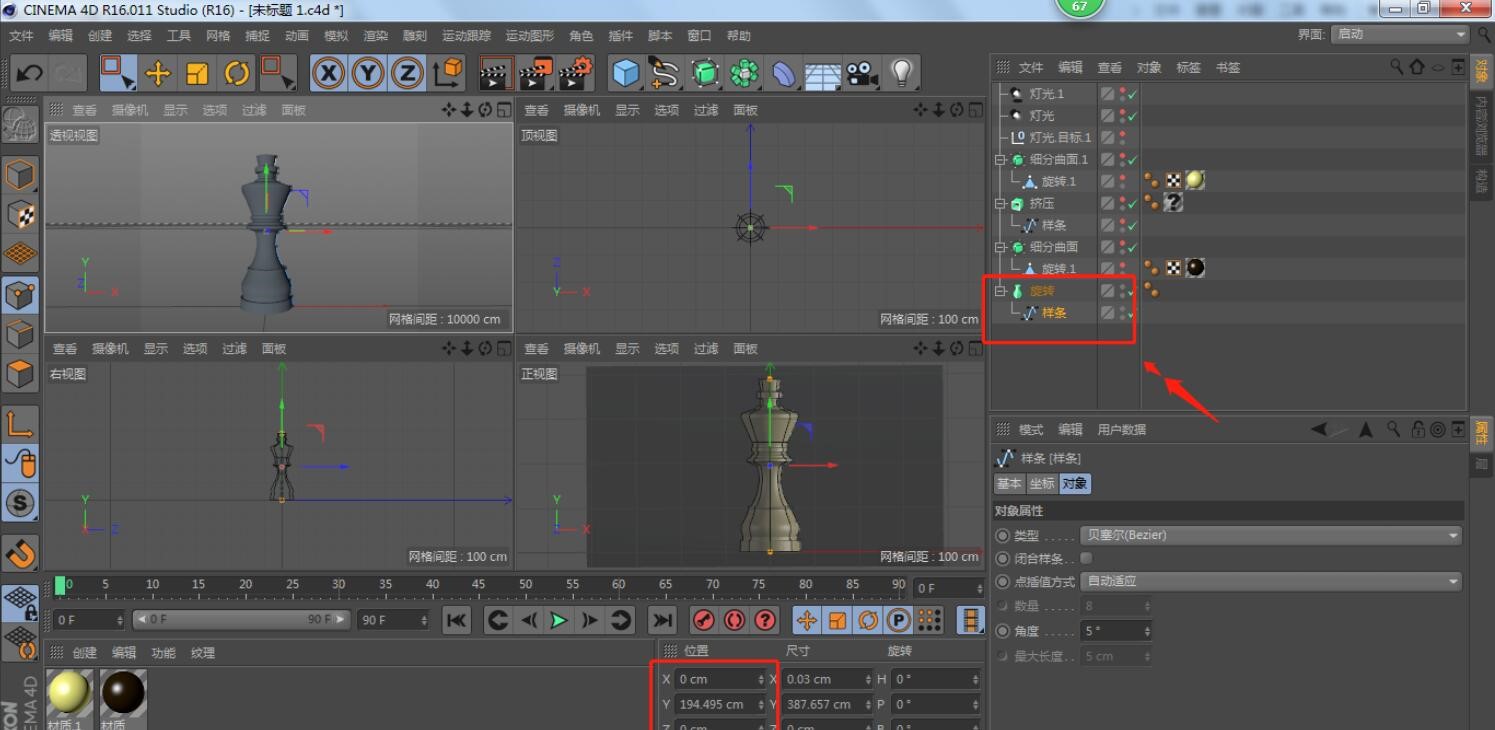Viewport: 1495px width, 730px height.
Task: Select the Rotate tool icon
Action: click(x=237, y=73)
